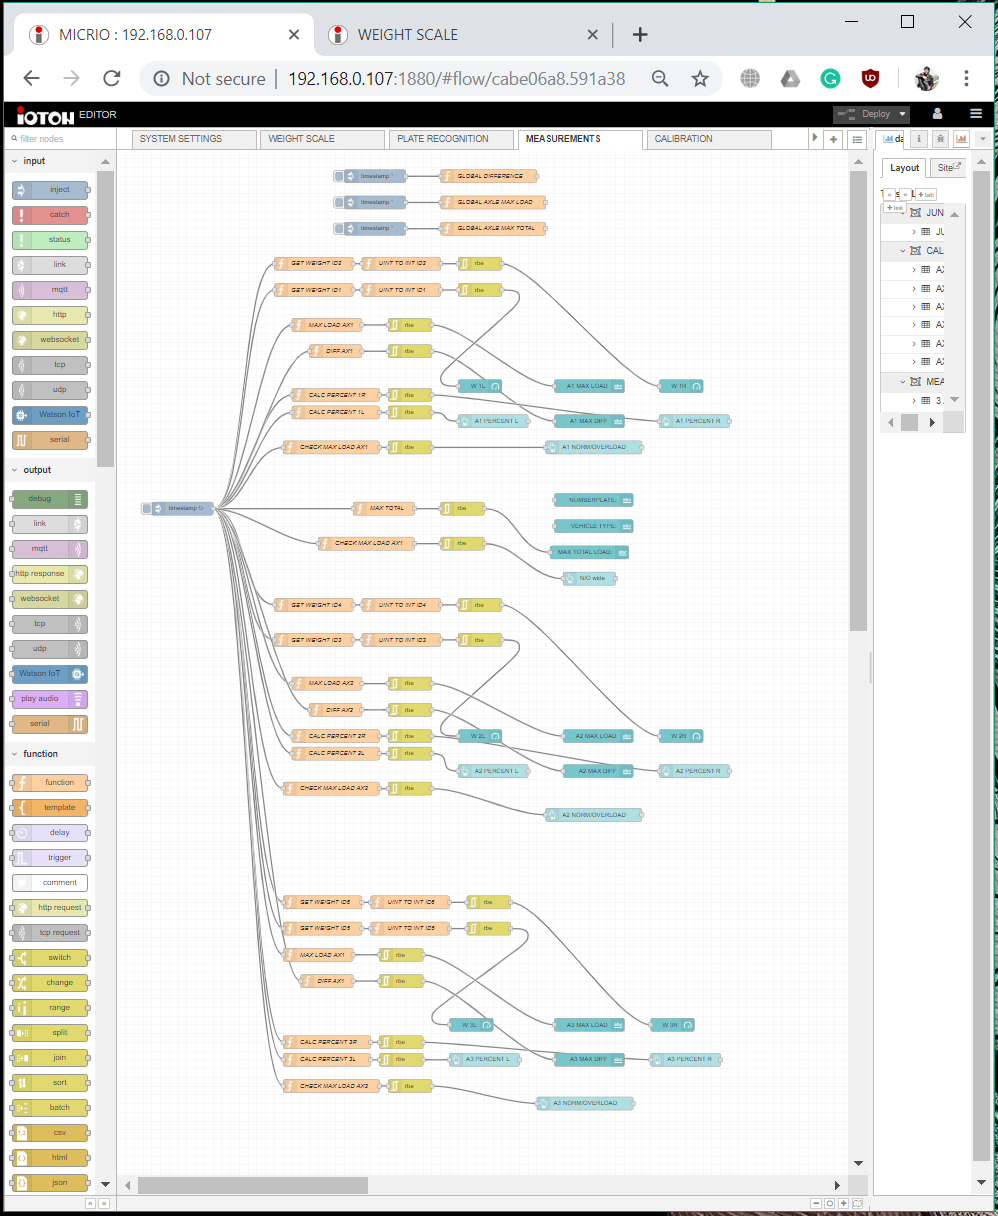
Task: Select the http request palette node
Action: 50,908
